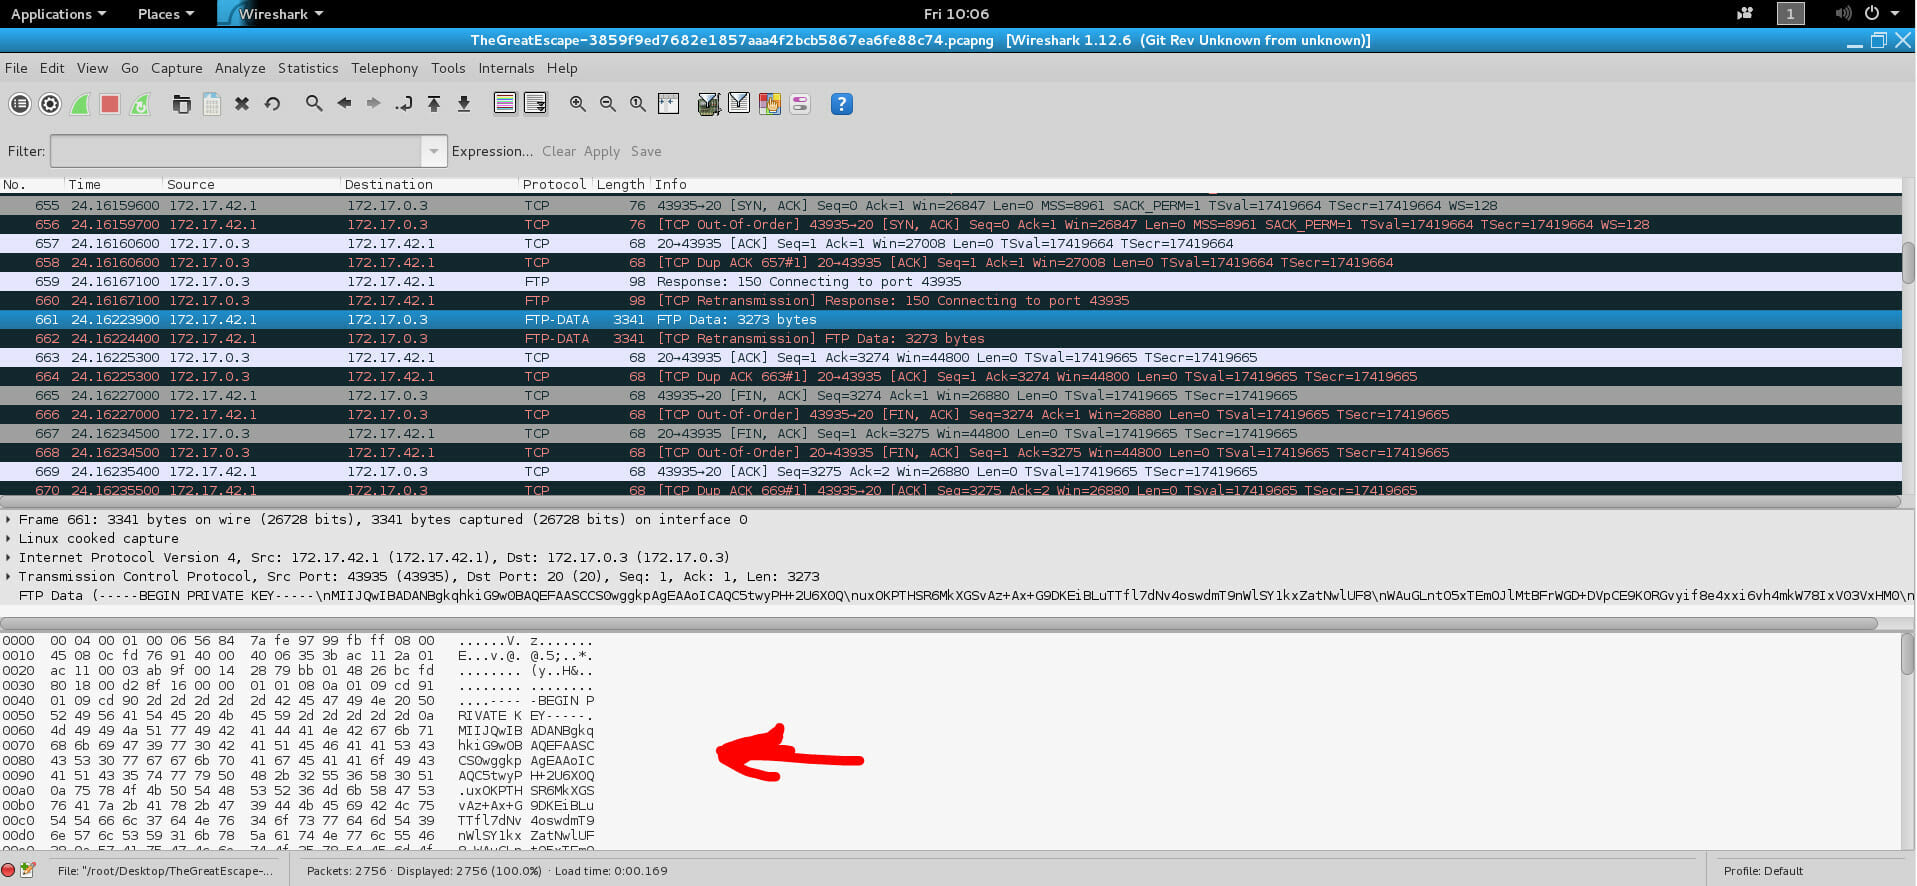This screenshot has height=886, width=1917.
Task: Click Expression... filter button
Action: pos(492,151)
